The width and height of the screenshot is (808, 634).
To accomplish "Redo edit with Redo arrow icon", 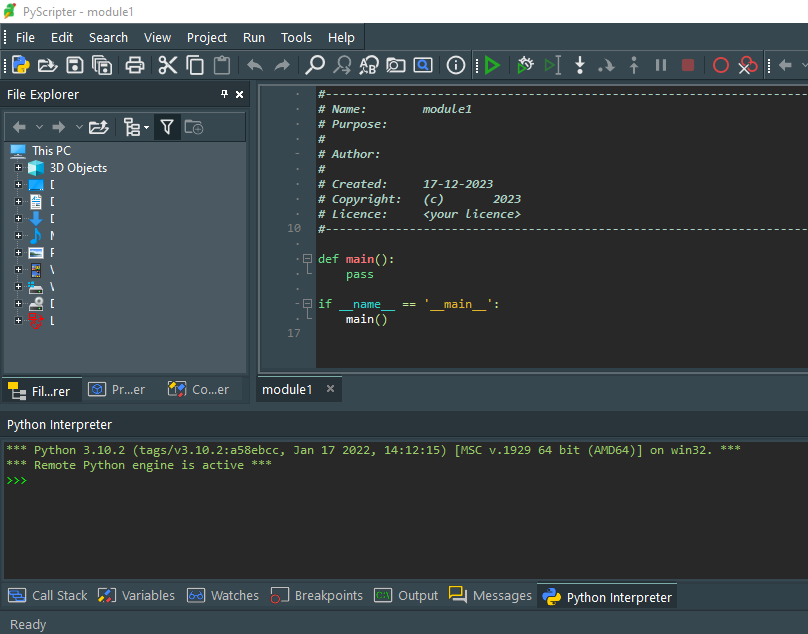I will click(282, 65).
